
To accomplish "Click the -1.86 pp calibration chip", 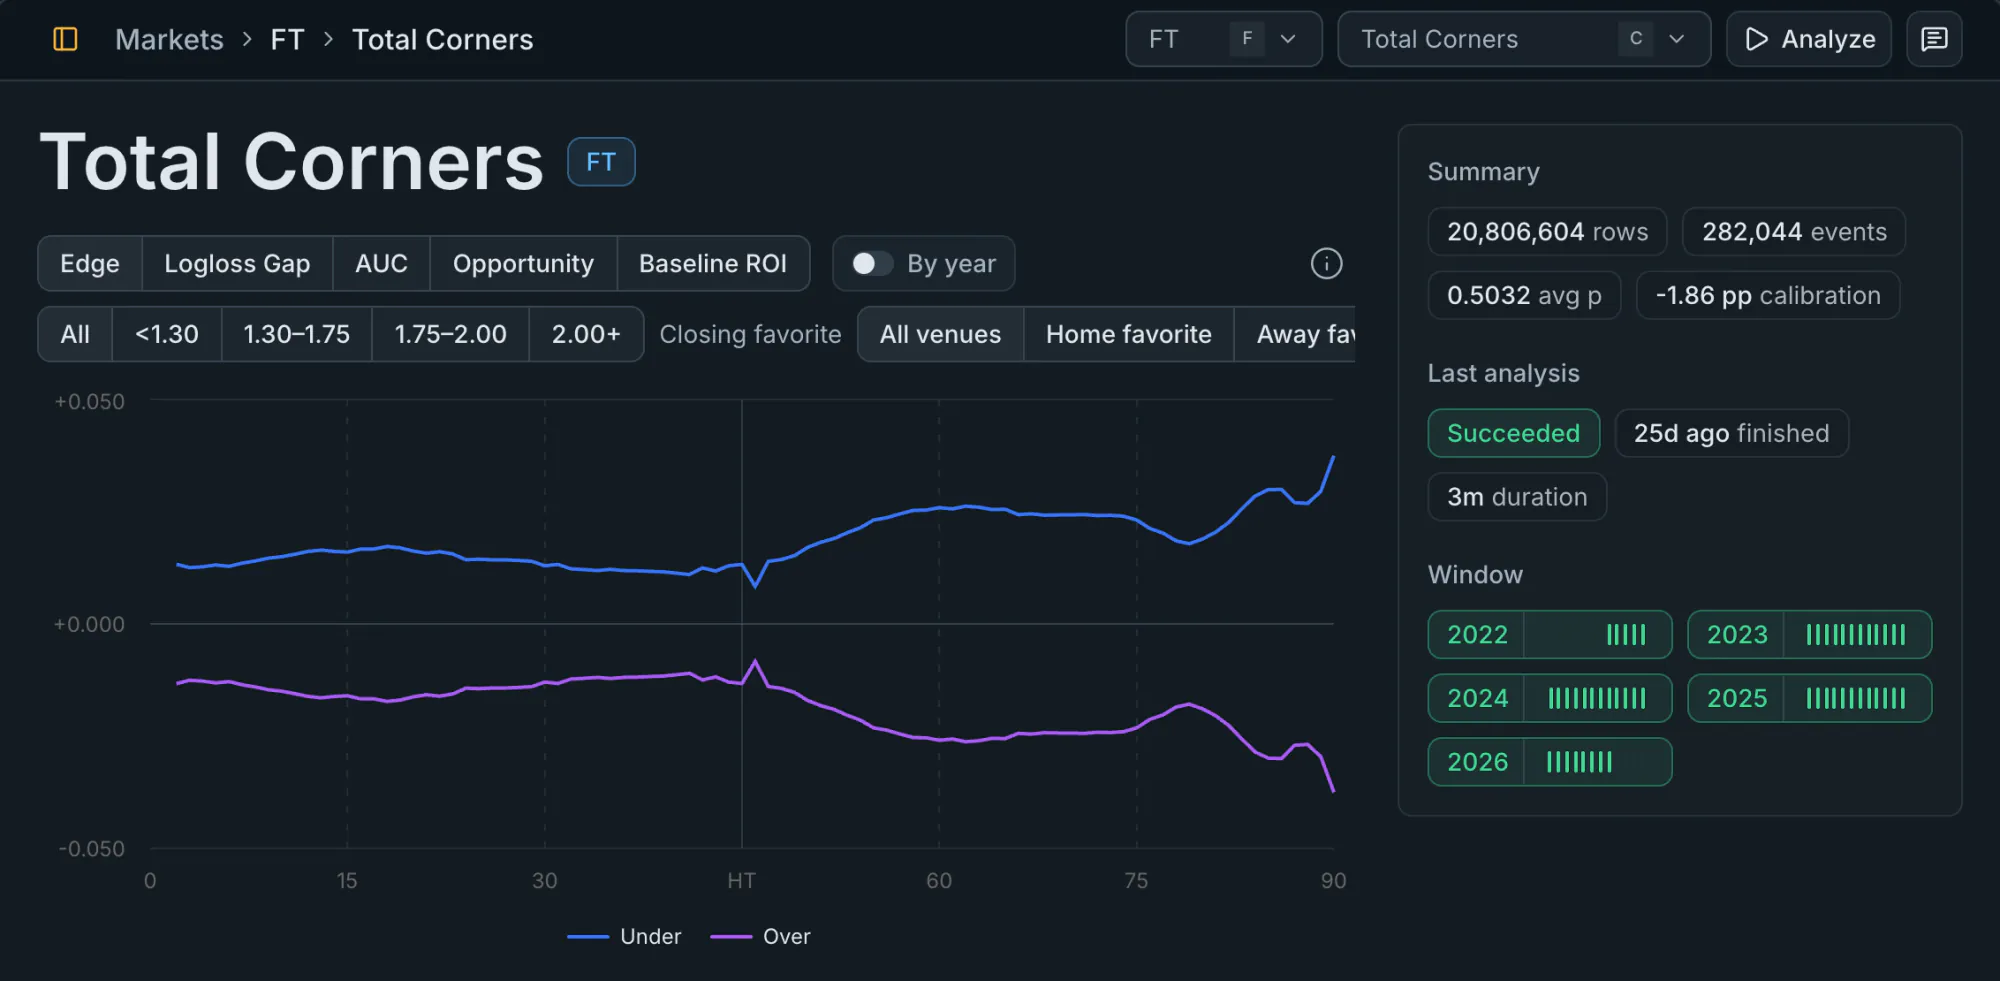I will 1768,295.
